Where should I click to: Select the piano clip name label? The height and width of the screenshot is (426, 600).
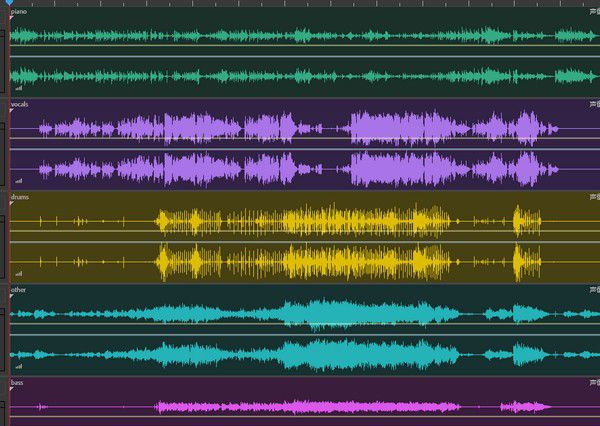[x=19, y=11]
